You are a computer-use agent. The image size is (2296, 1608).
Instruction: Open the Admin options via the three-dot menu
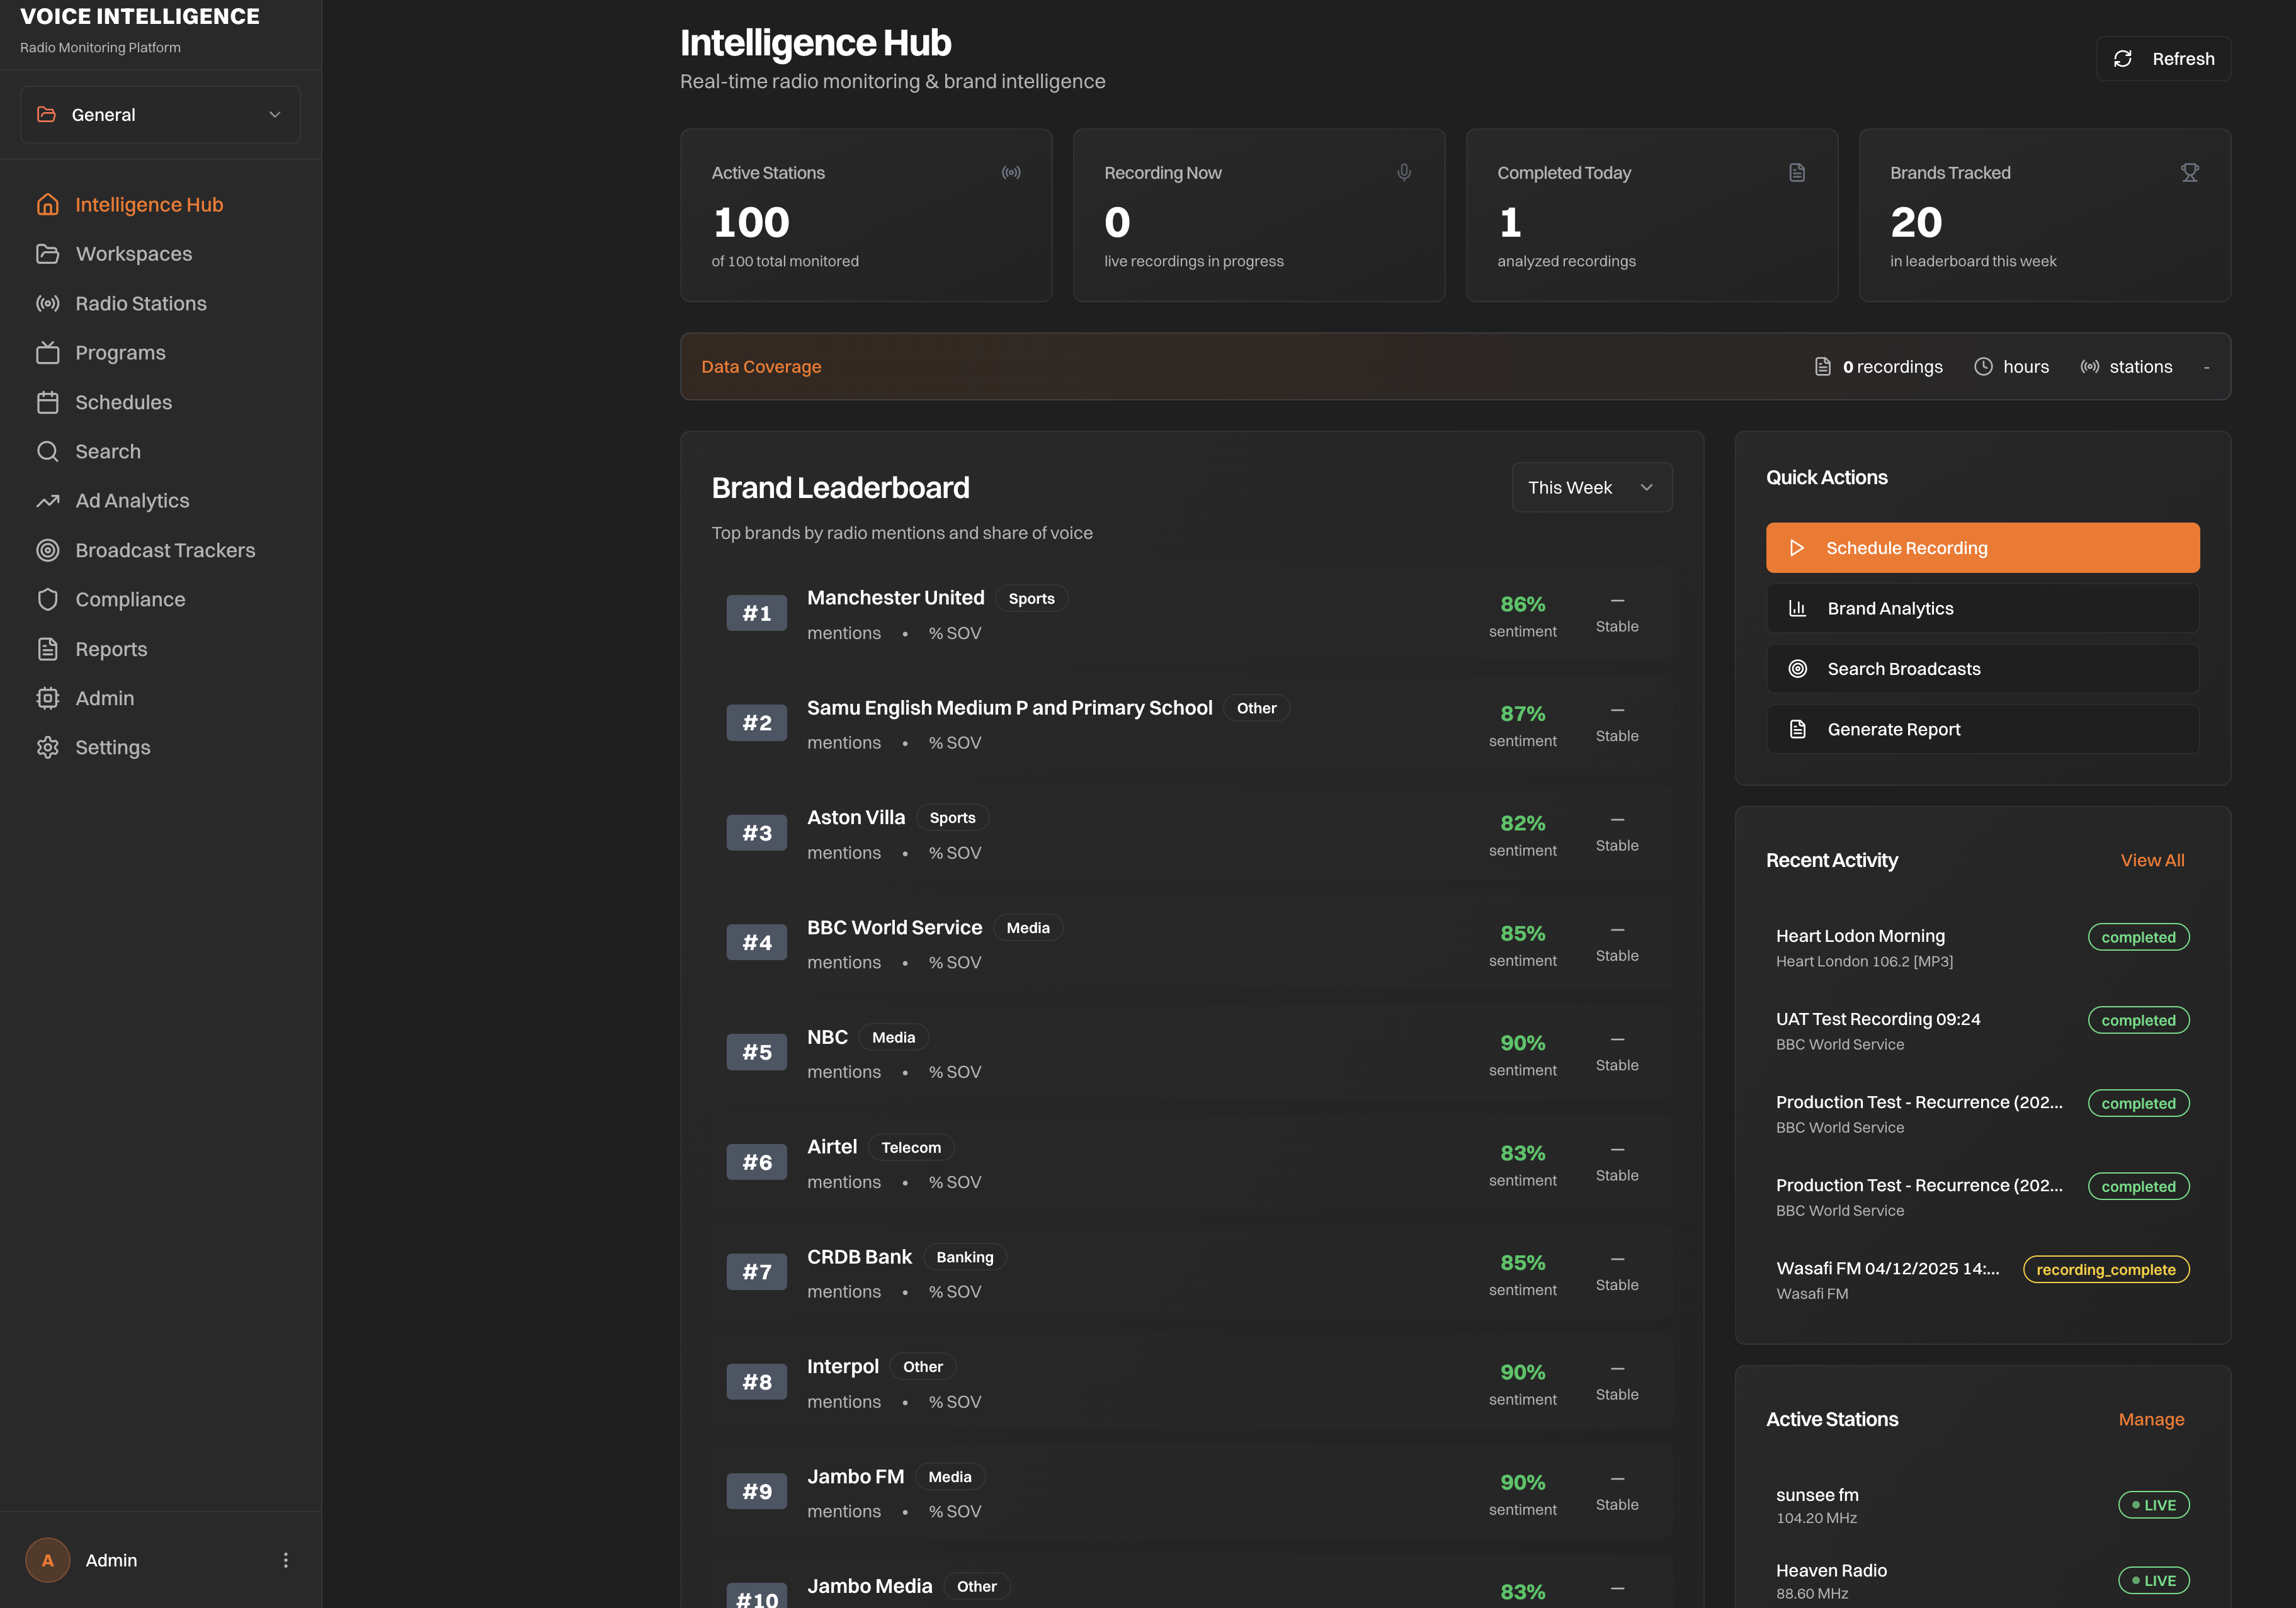[286, 1559]
